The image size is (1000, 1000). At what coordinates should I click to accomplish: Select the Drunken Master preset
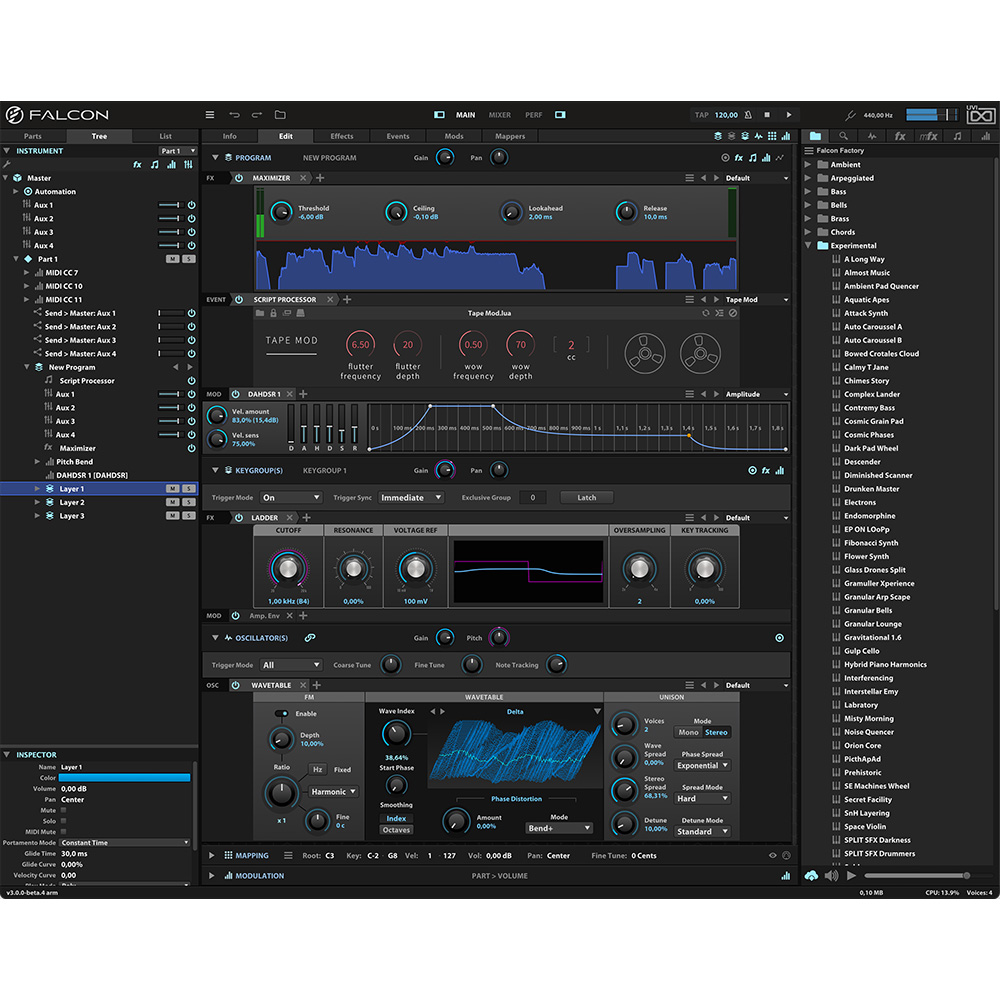(x=871, y=489)
